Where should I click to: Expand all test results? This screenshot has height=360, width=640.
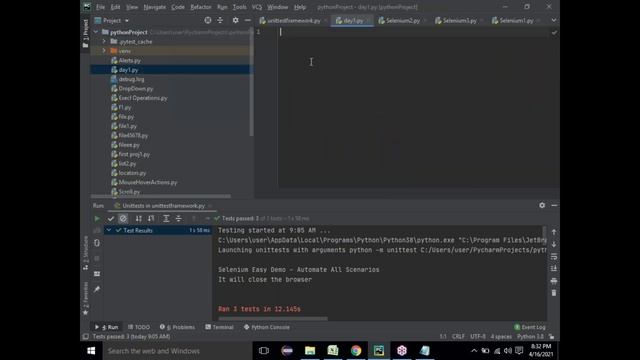point(166,219)
